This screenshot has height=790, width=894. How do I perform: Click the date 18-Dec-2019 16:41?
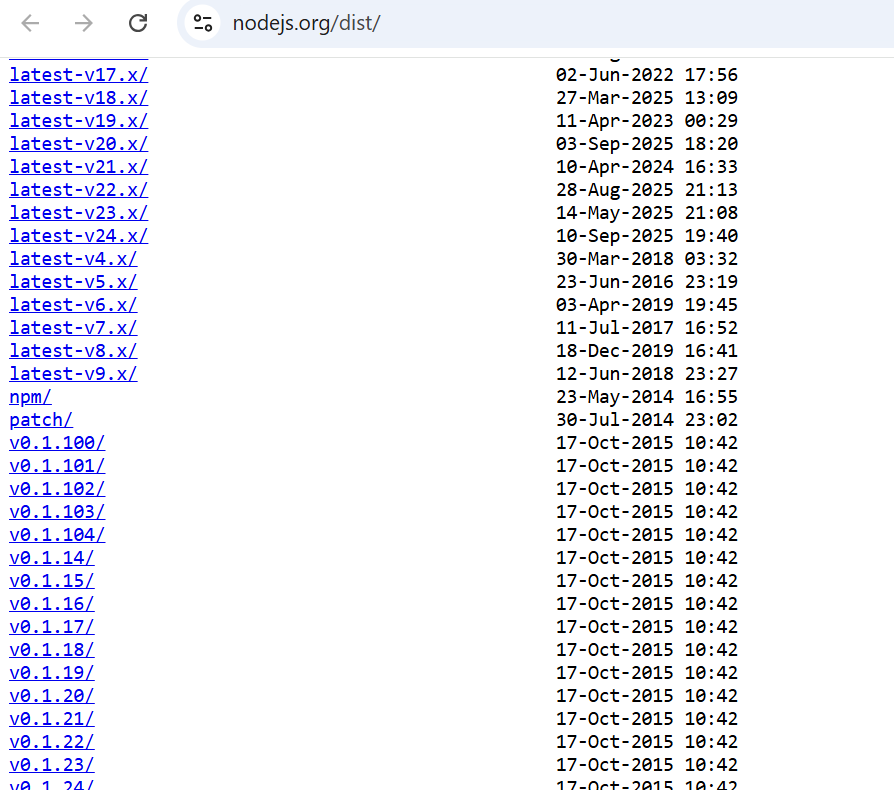(x=647, y=351)
